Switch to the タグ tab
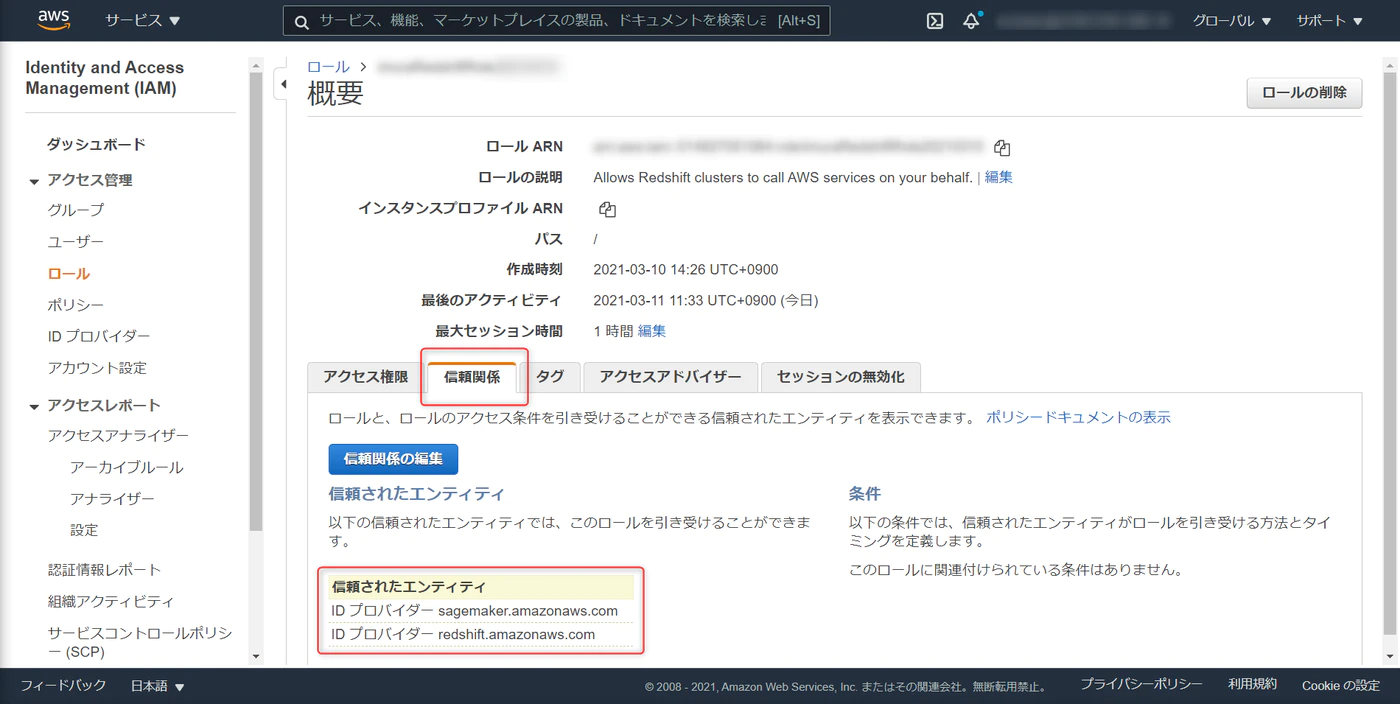This screenshot has width=1400, height=704. [x=550, y=377]
